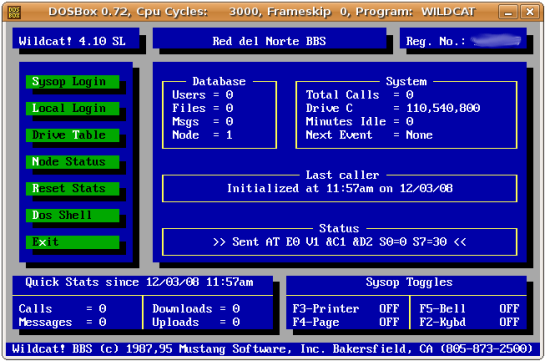This screenshot has height=361, width=545.
Task: Click the Red del Norte BBS title
Action: tap(269, 41)
